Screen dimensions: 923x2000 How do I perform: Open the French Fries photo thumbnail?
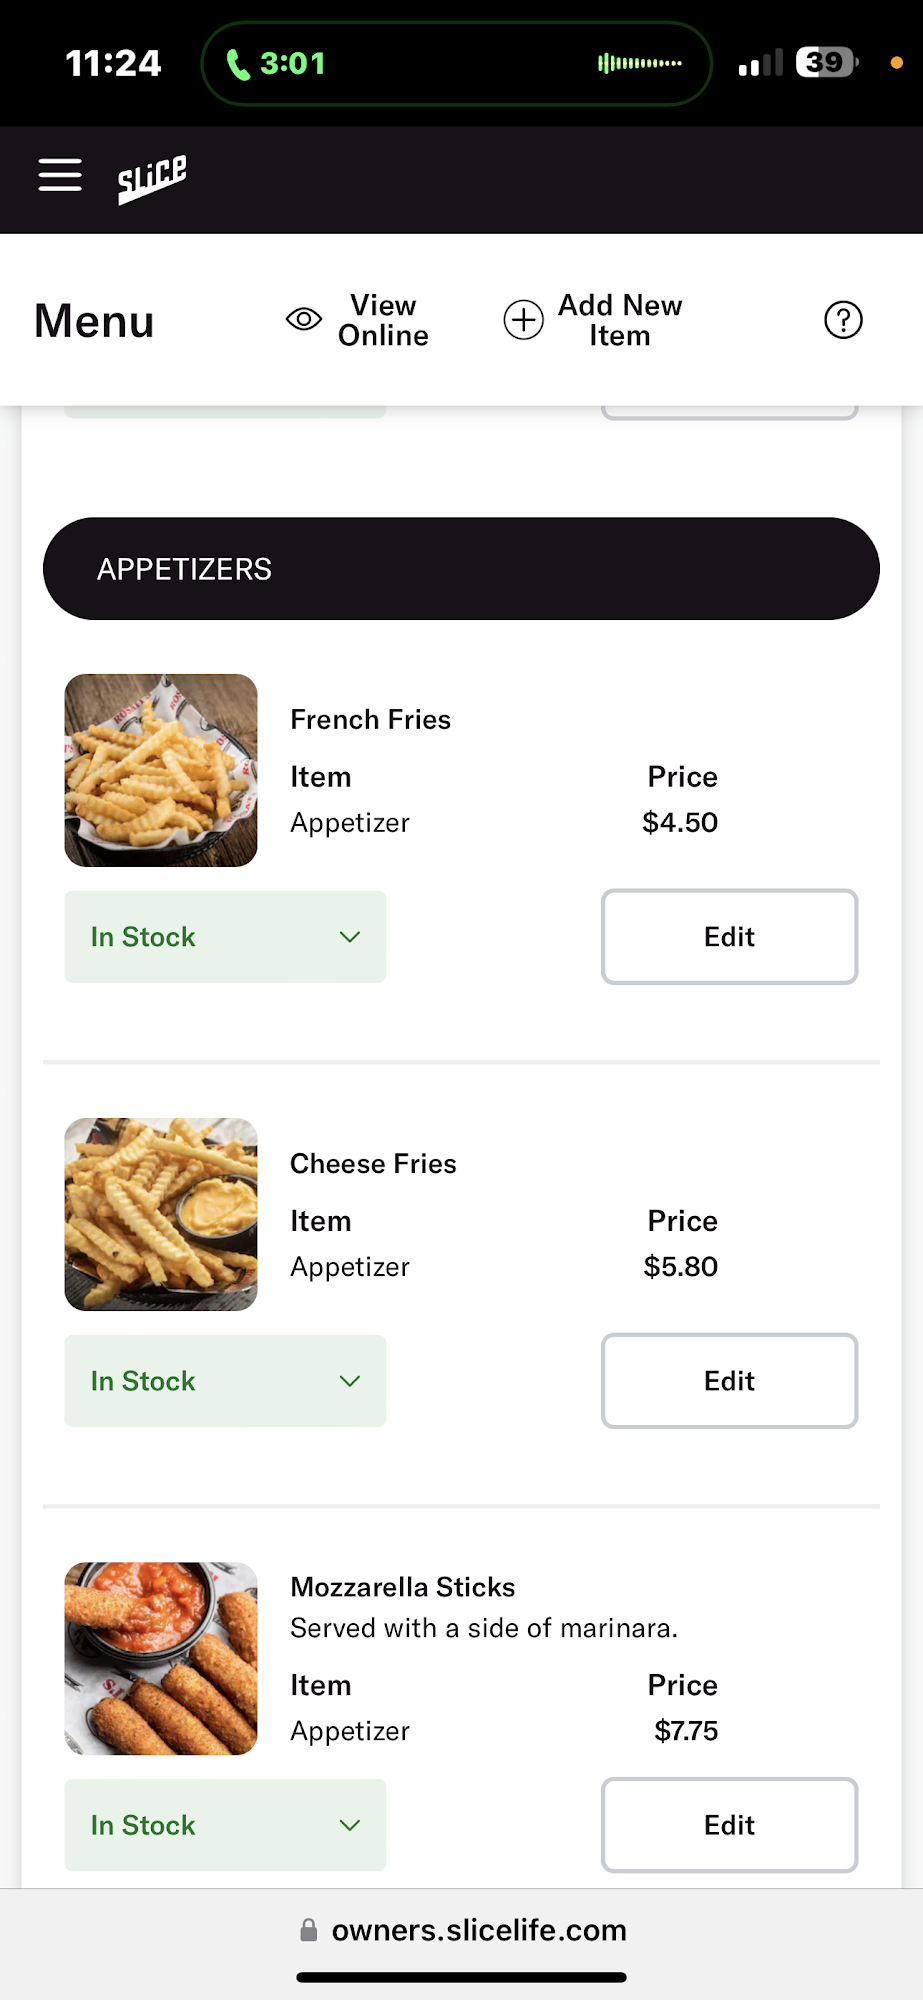coord(161,770)
